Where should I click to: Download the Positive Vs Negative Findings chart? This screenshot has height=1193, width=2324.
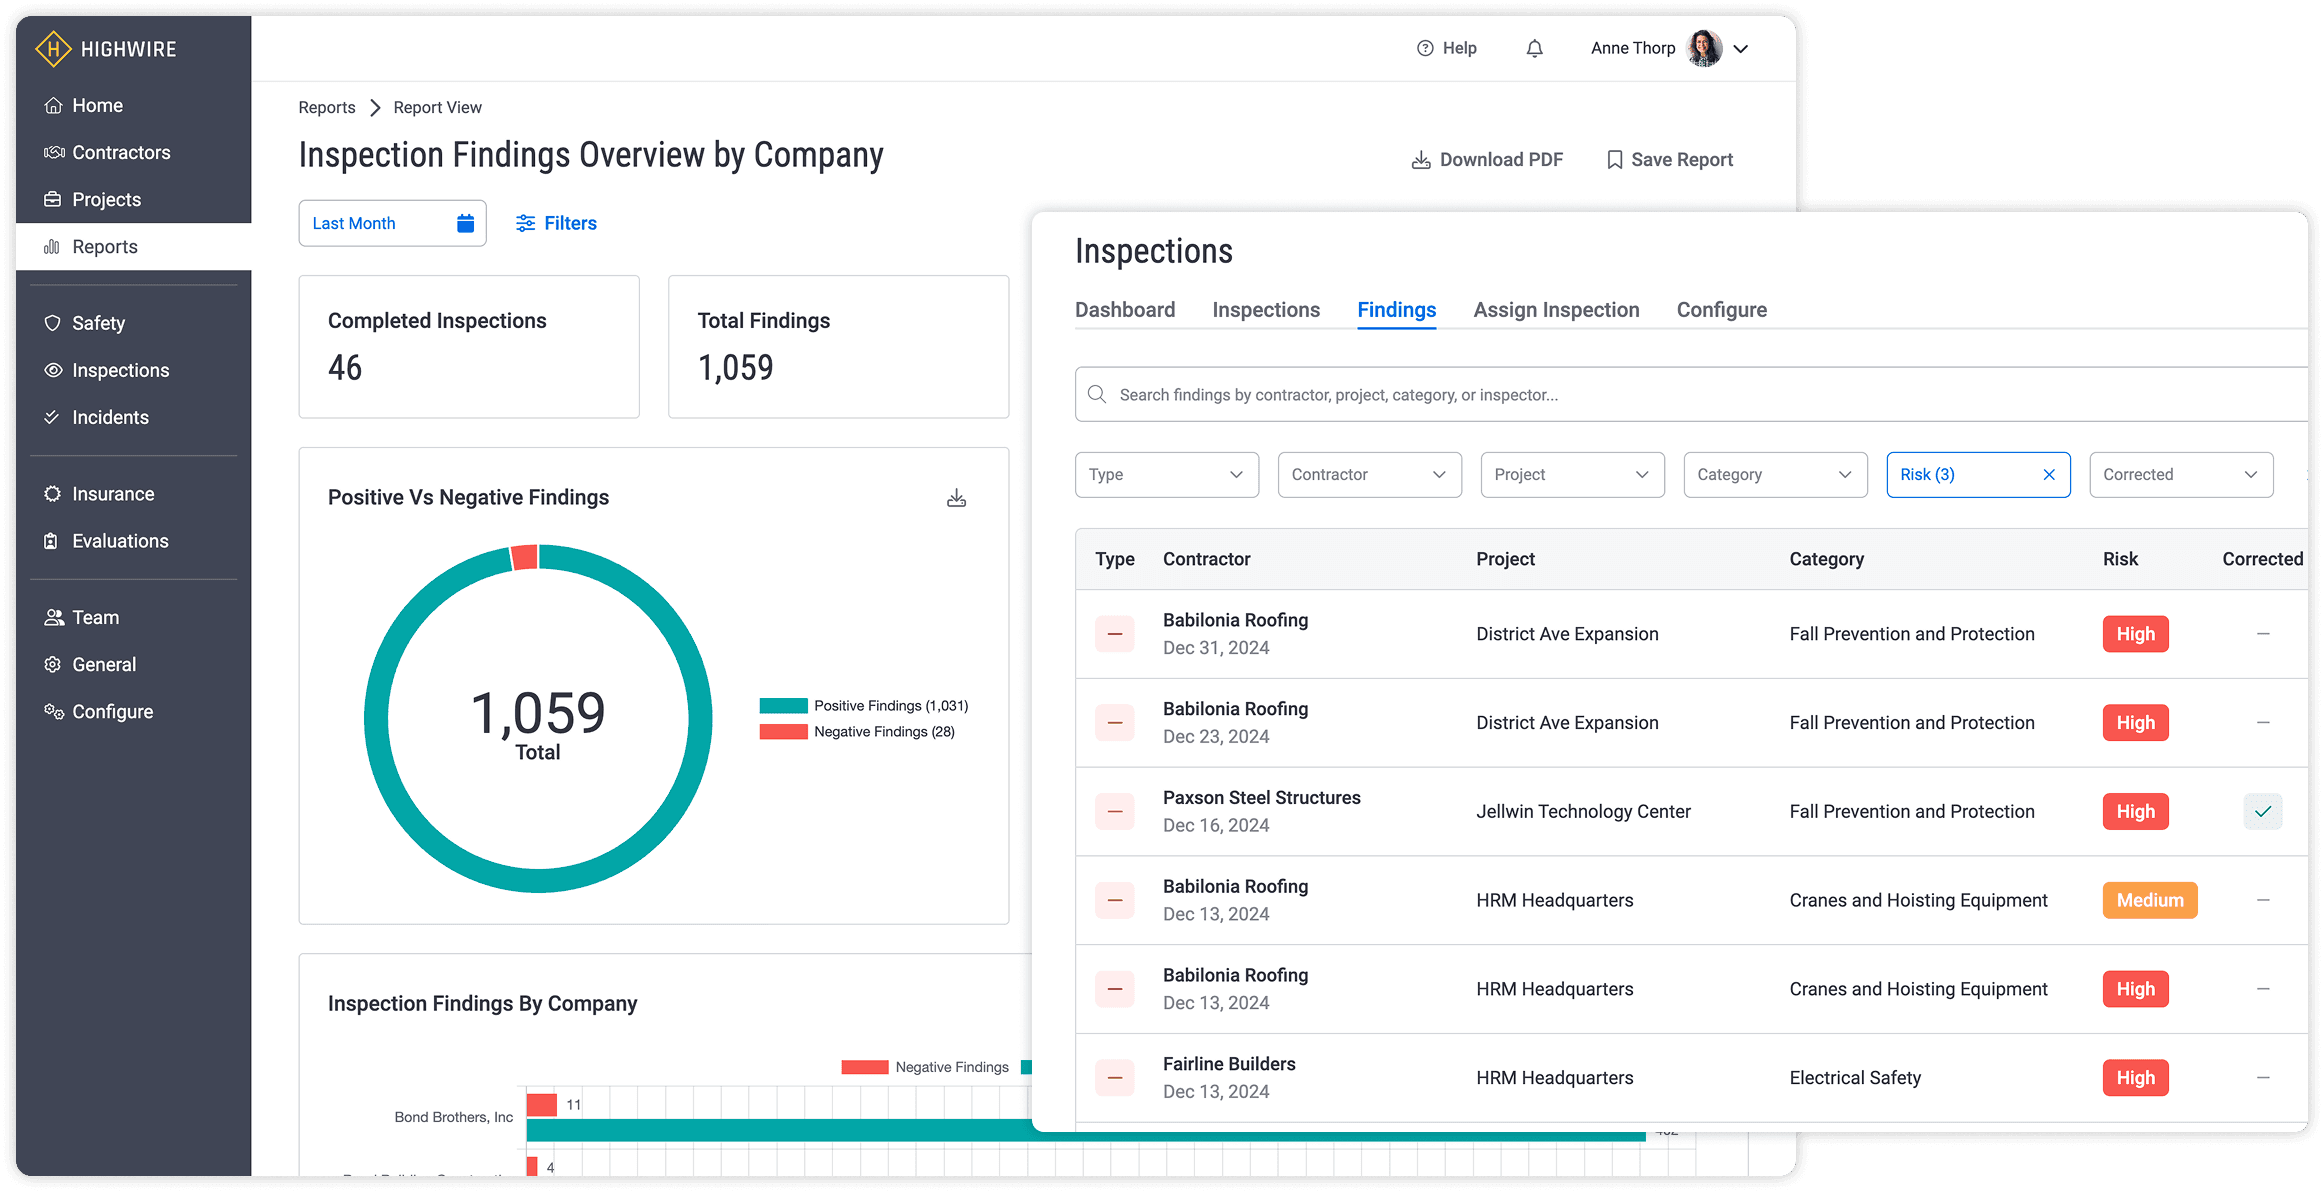click(x=956, y=498)
